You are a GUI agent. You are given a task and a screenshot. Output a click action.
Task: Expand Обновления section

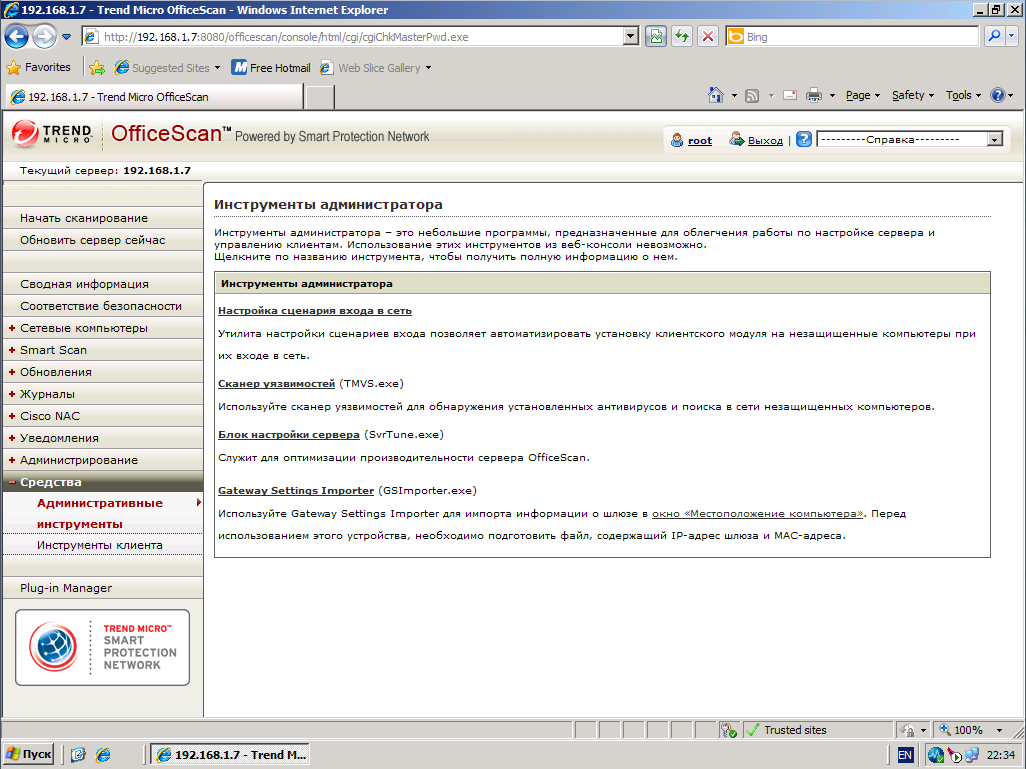[103, 372]
